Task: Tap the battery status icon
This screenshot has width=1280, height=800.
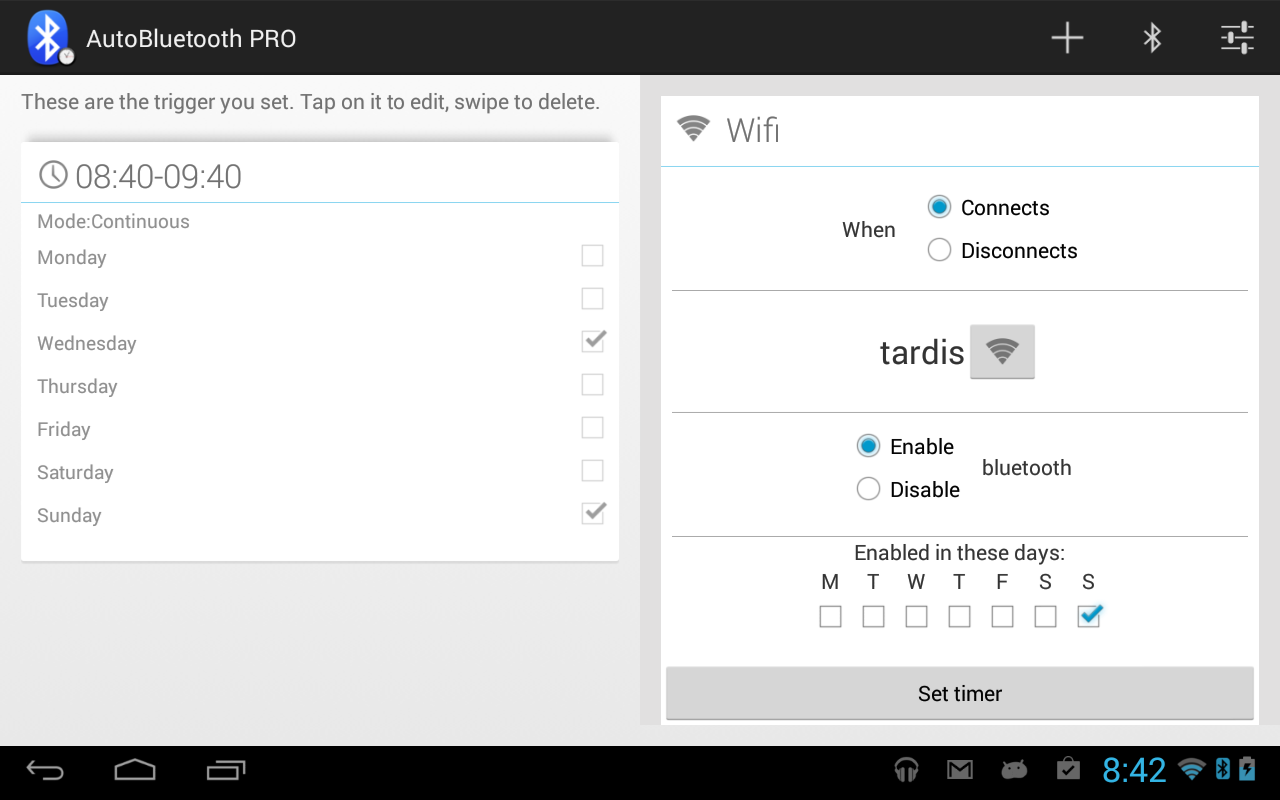Action: (x=1247, y=769)
